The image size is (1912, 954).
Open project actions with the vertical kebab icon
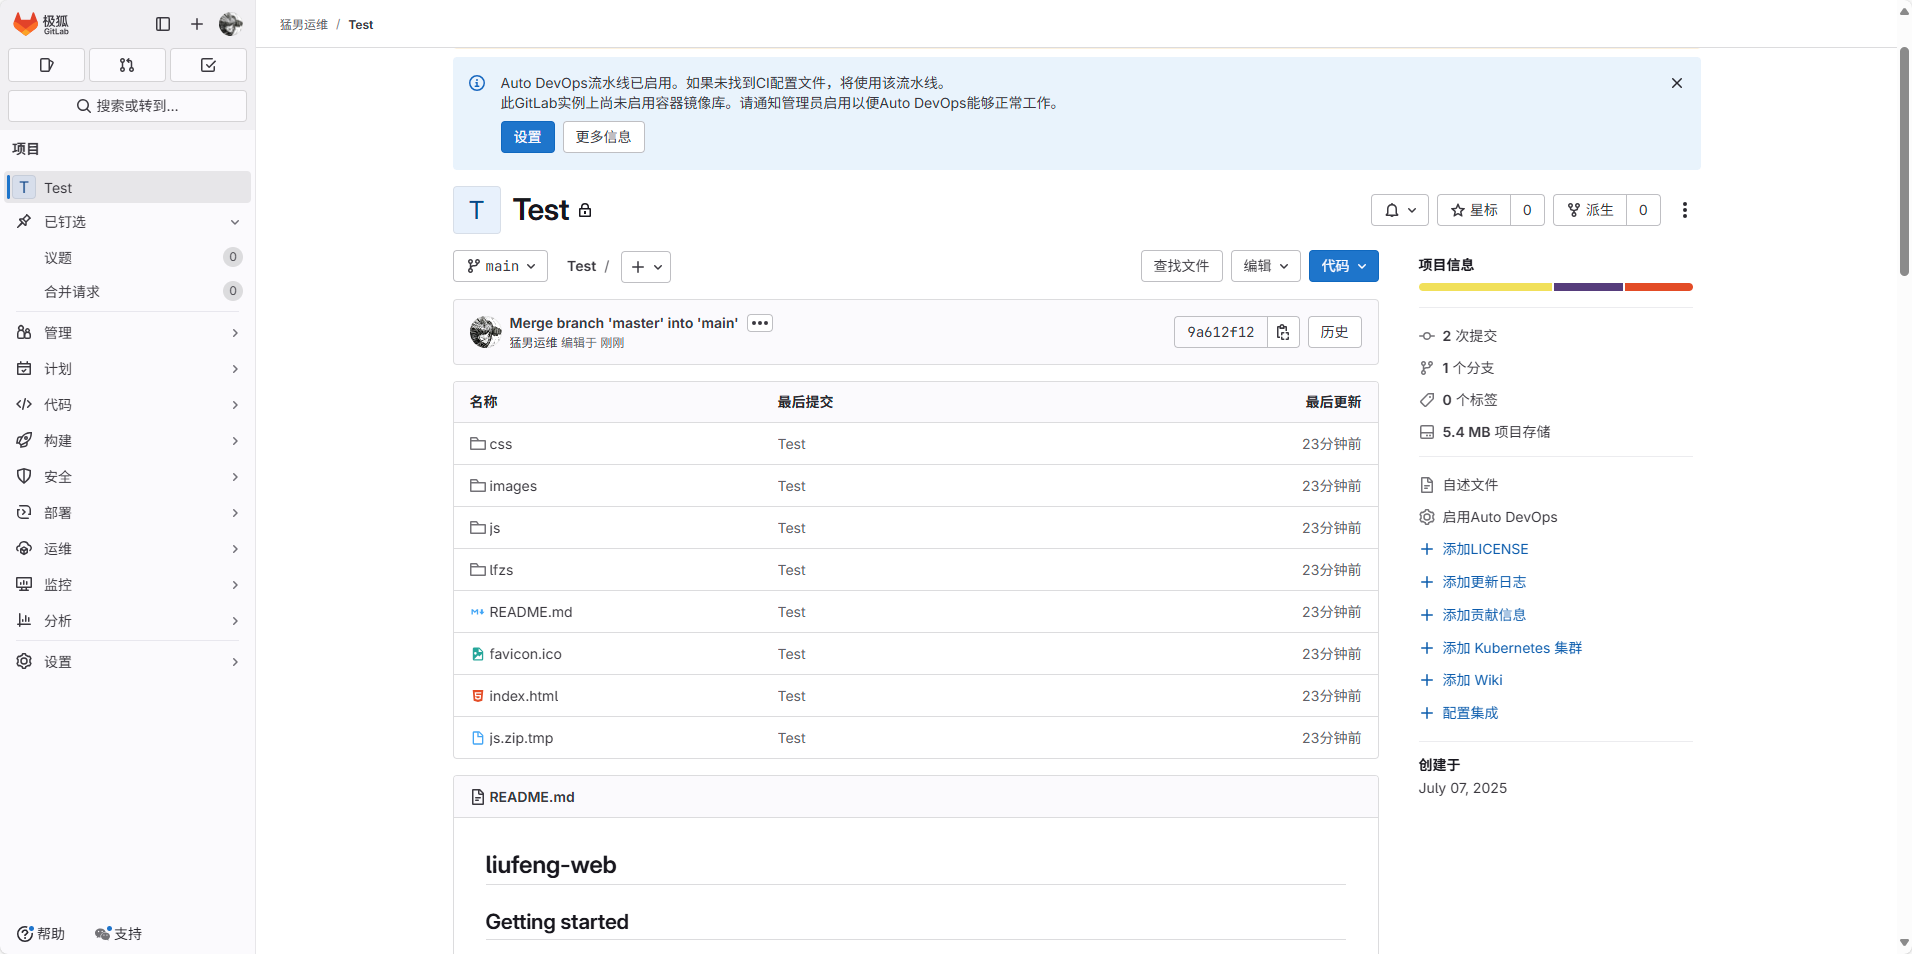point(1685,210)
